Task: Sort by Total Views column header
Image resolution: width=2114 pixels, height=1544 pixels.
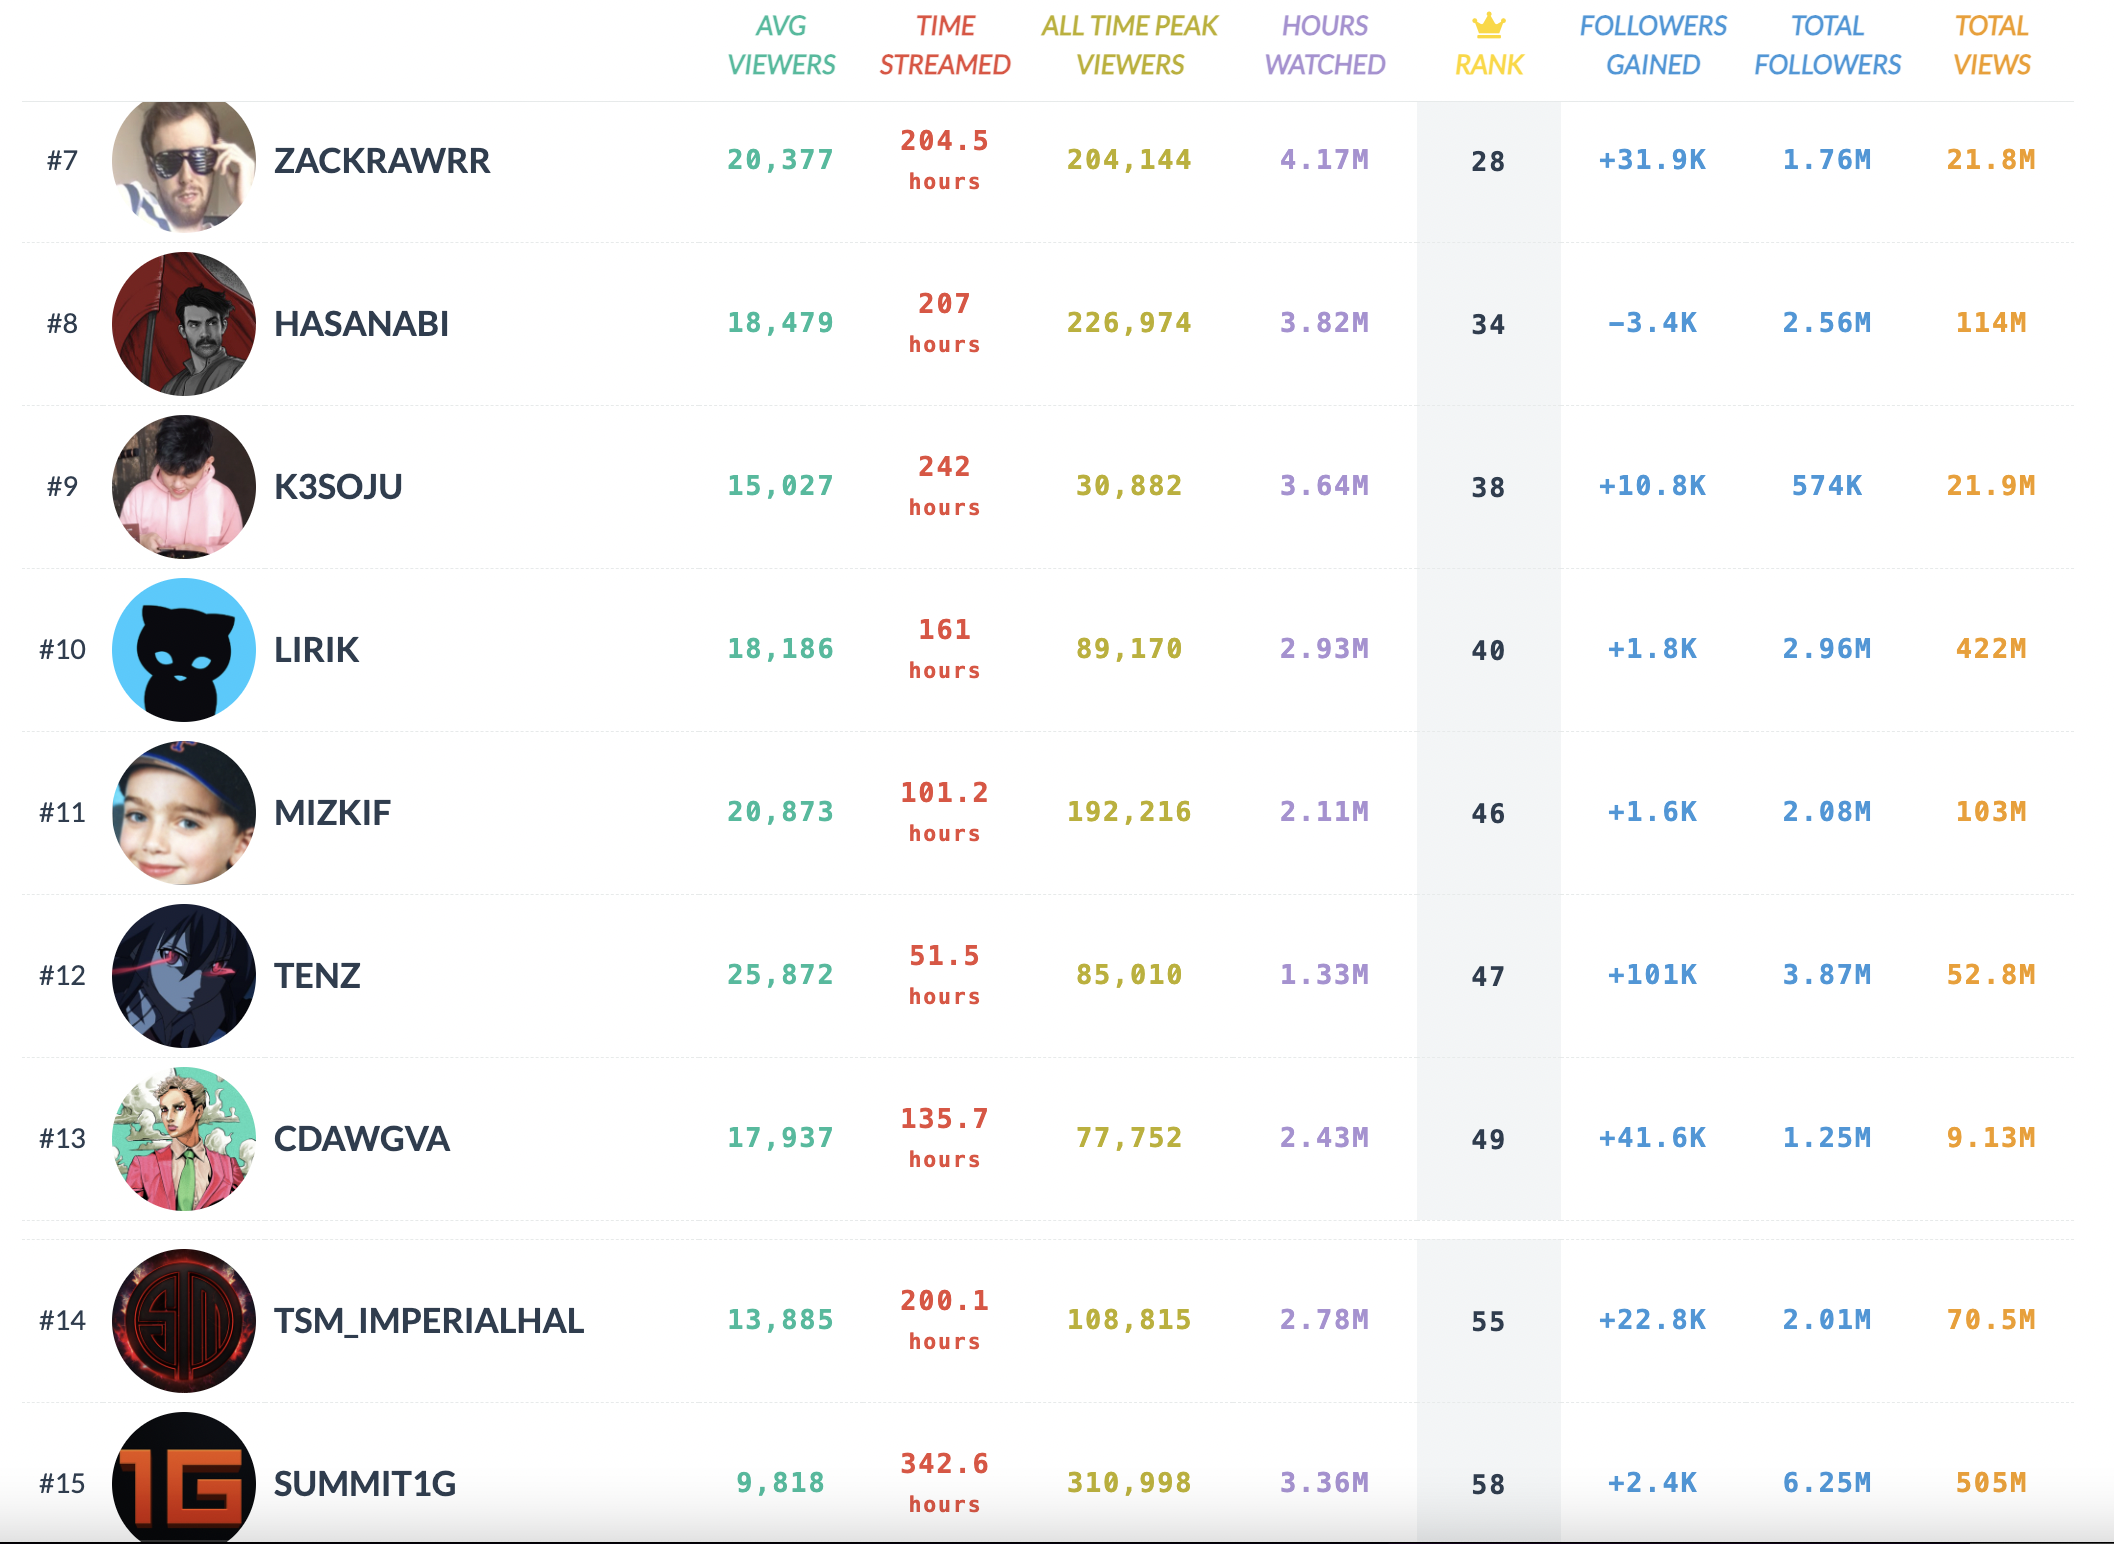Action: 1991,45
